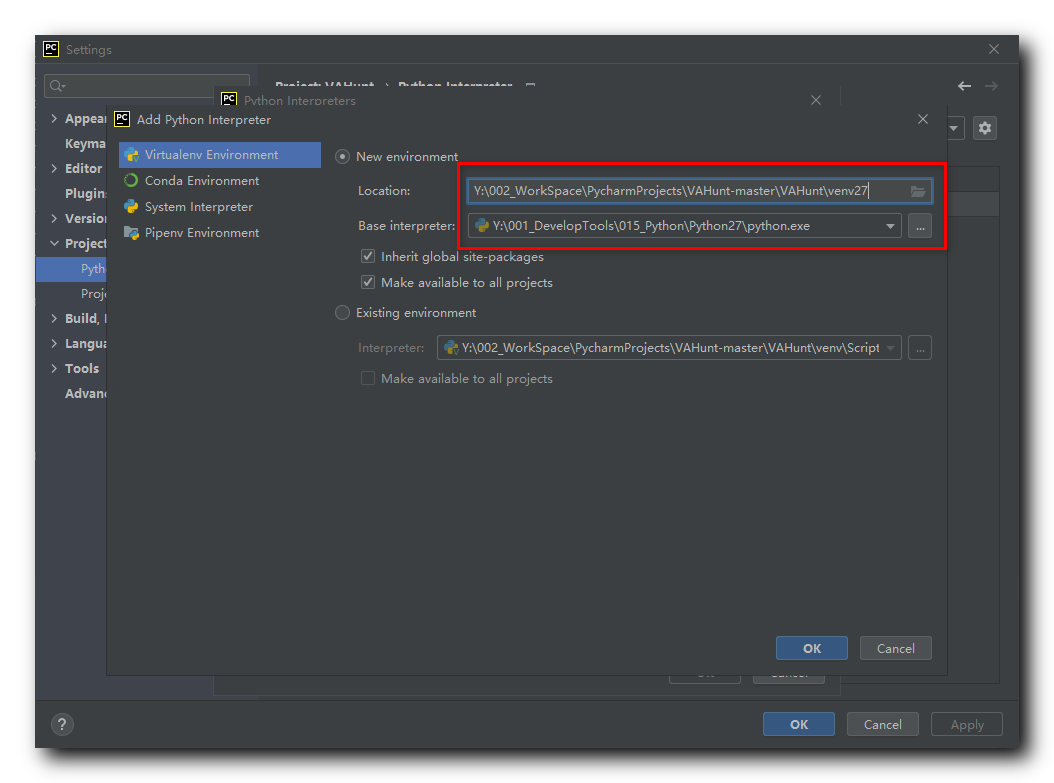
Task: Select Project Structure item under Project
Action: pyautogui.click(x=93, y=293)
